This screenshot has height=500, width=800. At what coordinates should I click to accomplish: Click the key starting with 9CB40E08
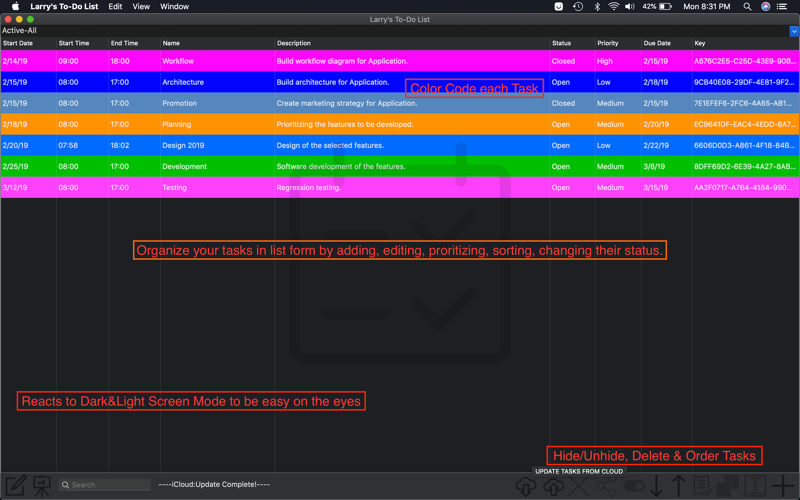point(744,82)
